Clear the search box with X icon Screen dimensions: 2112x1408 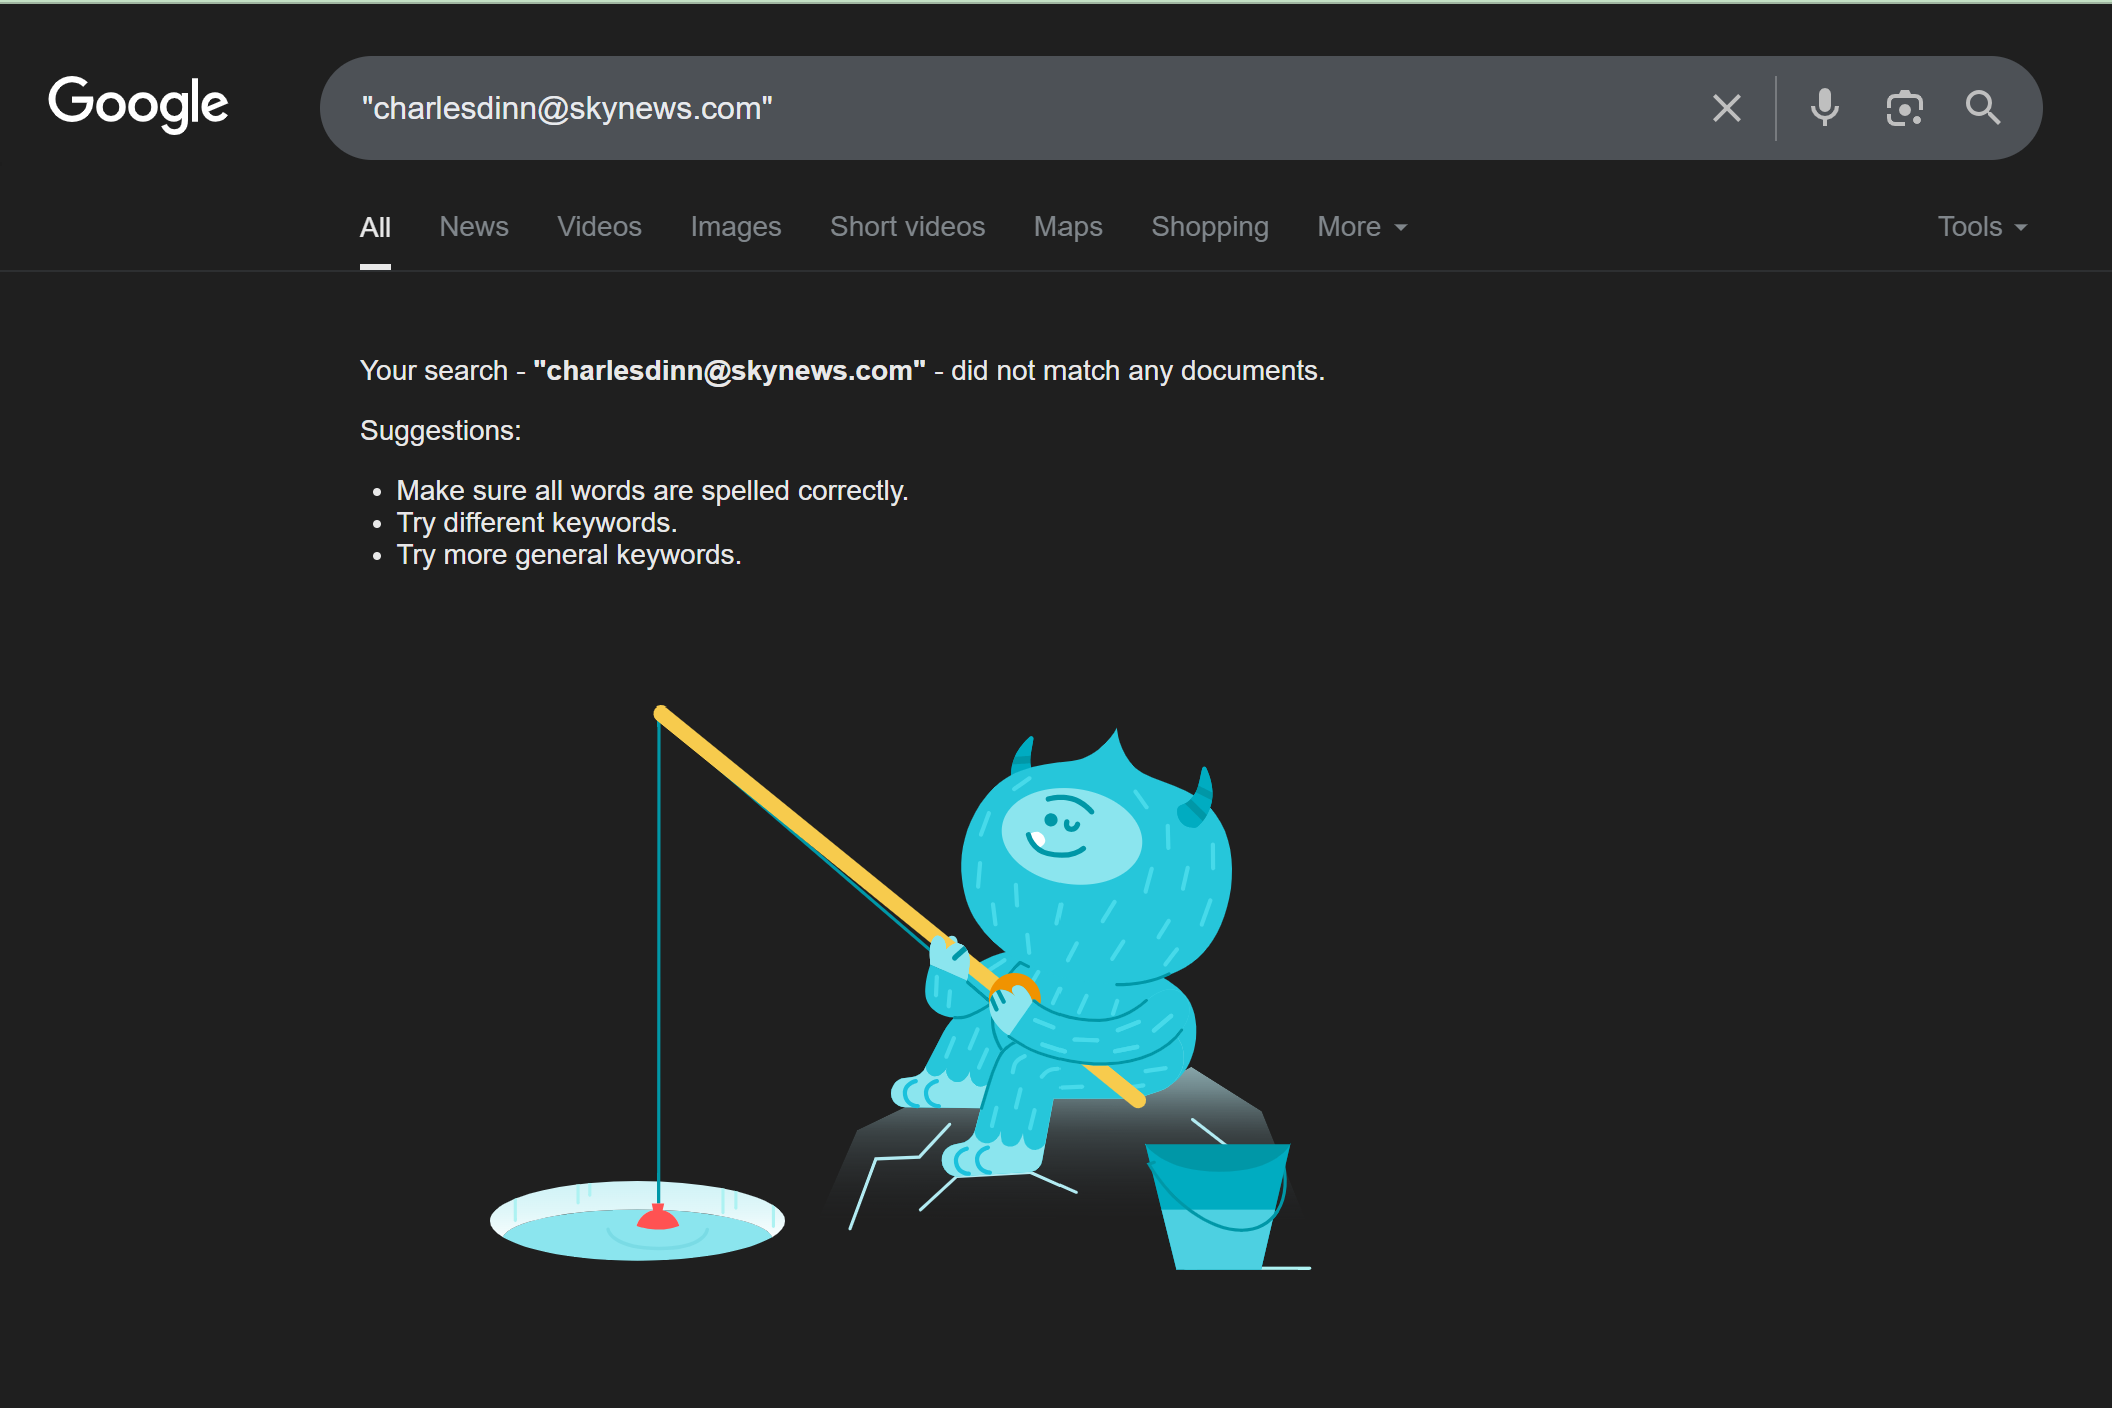[1726, 108]
